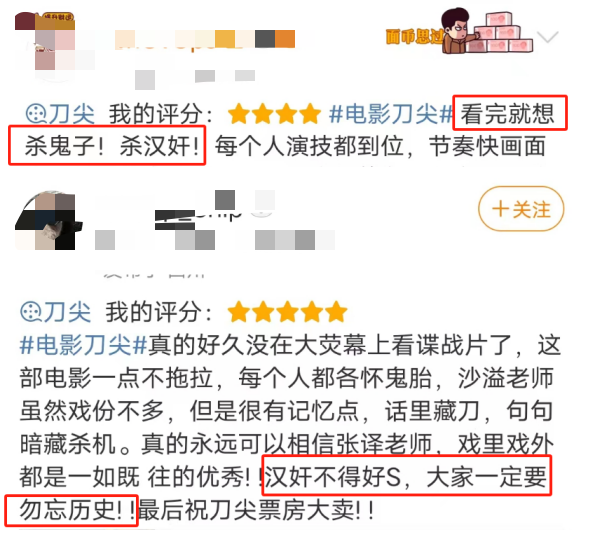
Task: Open the first poster's blurred username
Action: [204, 39]
